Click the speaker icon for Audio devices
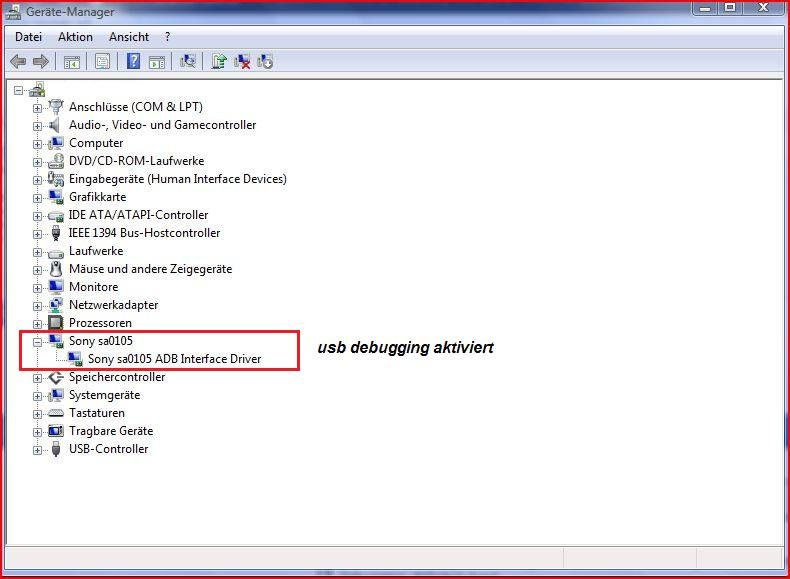 (x=55, y=125)
